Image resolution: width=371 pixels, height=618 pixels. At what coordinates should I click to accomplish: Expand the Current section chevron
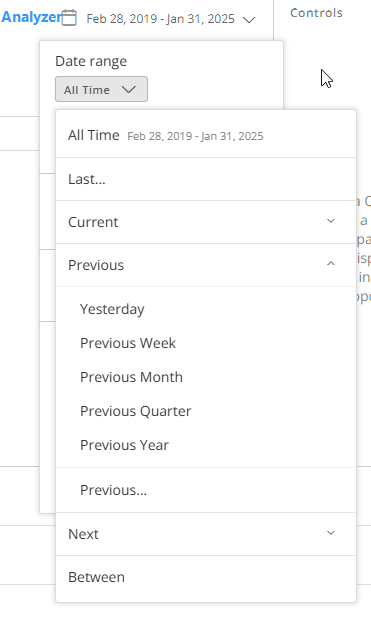(331, 221)
